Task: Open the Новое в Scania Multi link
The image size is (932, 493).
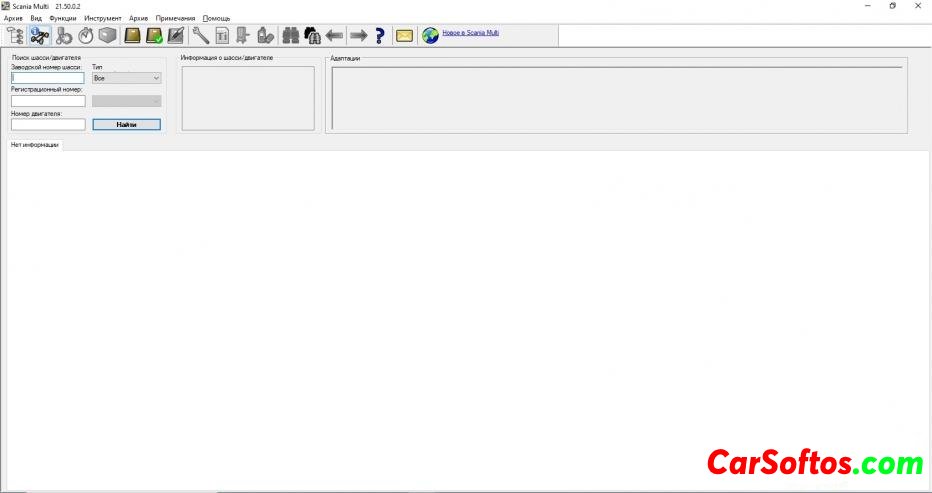Action: (470, 33)
